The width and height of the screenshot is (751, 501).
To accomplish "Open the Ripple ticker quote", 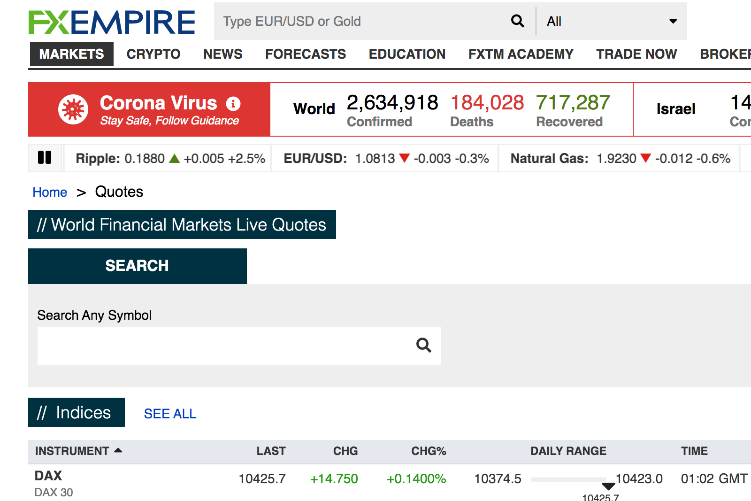I will click(170, 159).
